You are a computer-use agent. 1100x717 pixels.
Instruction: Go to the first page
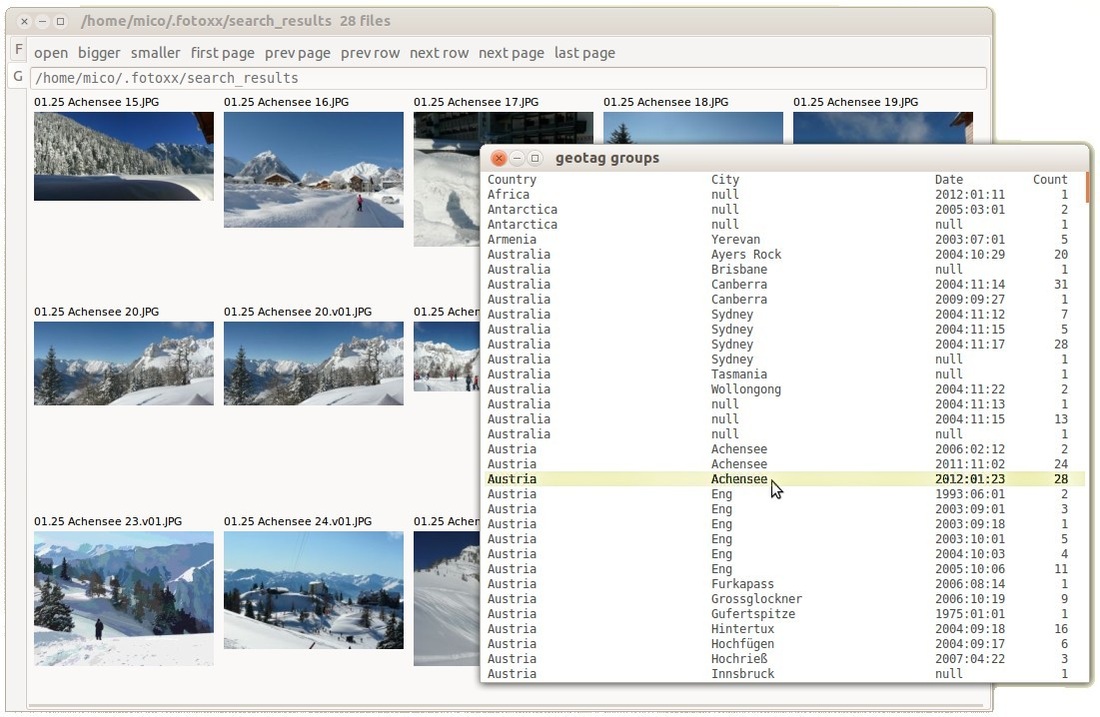[222, 53]
